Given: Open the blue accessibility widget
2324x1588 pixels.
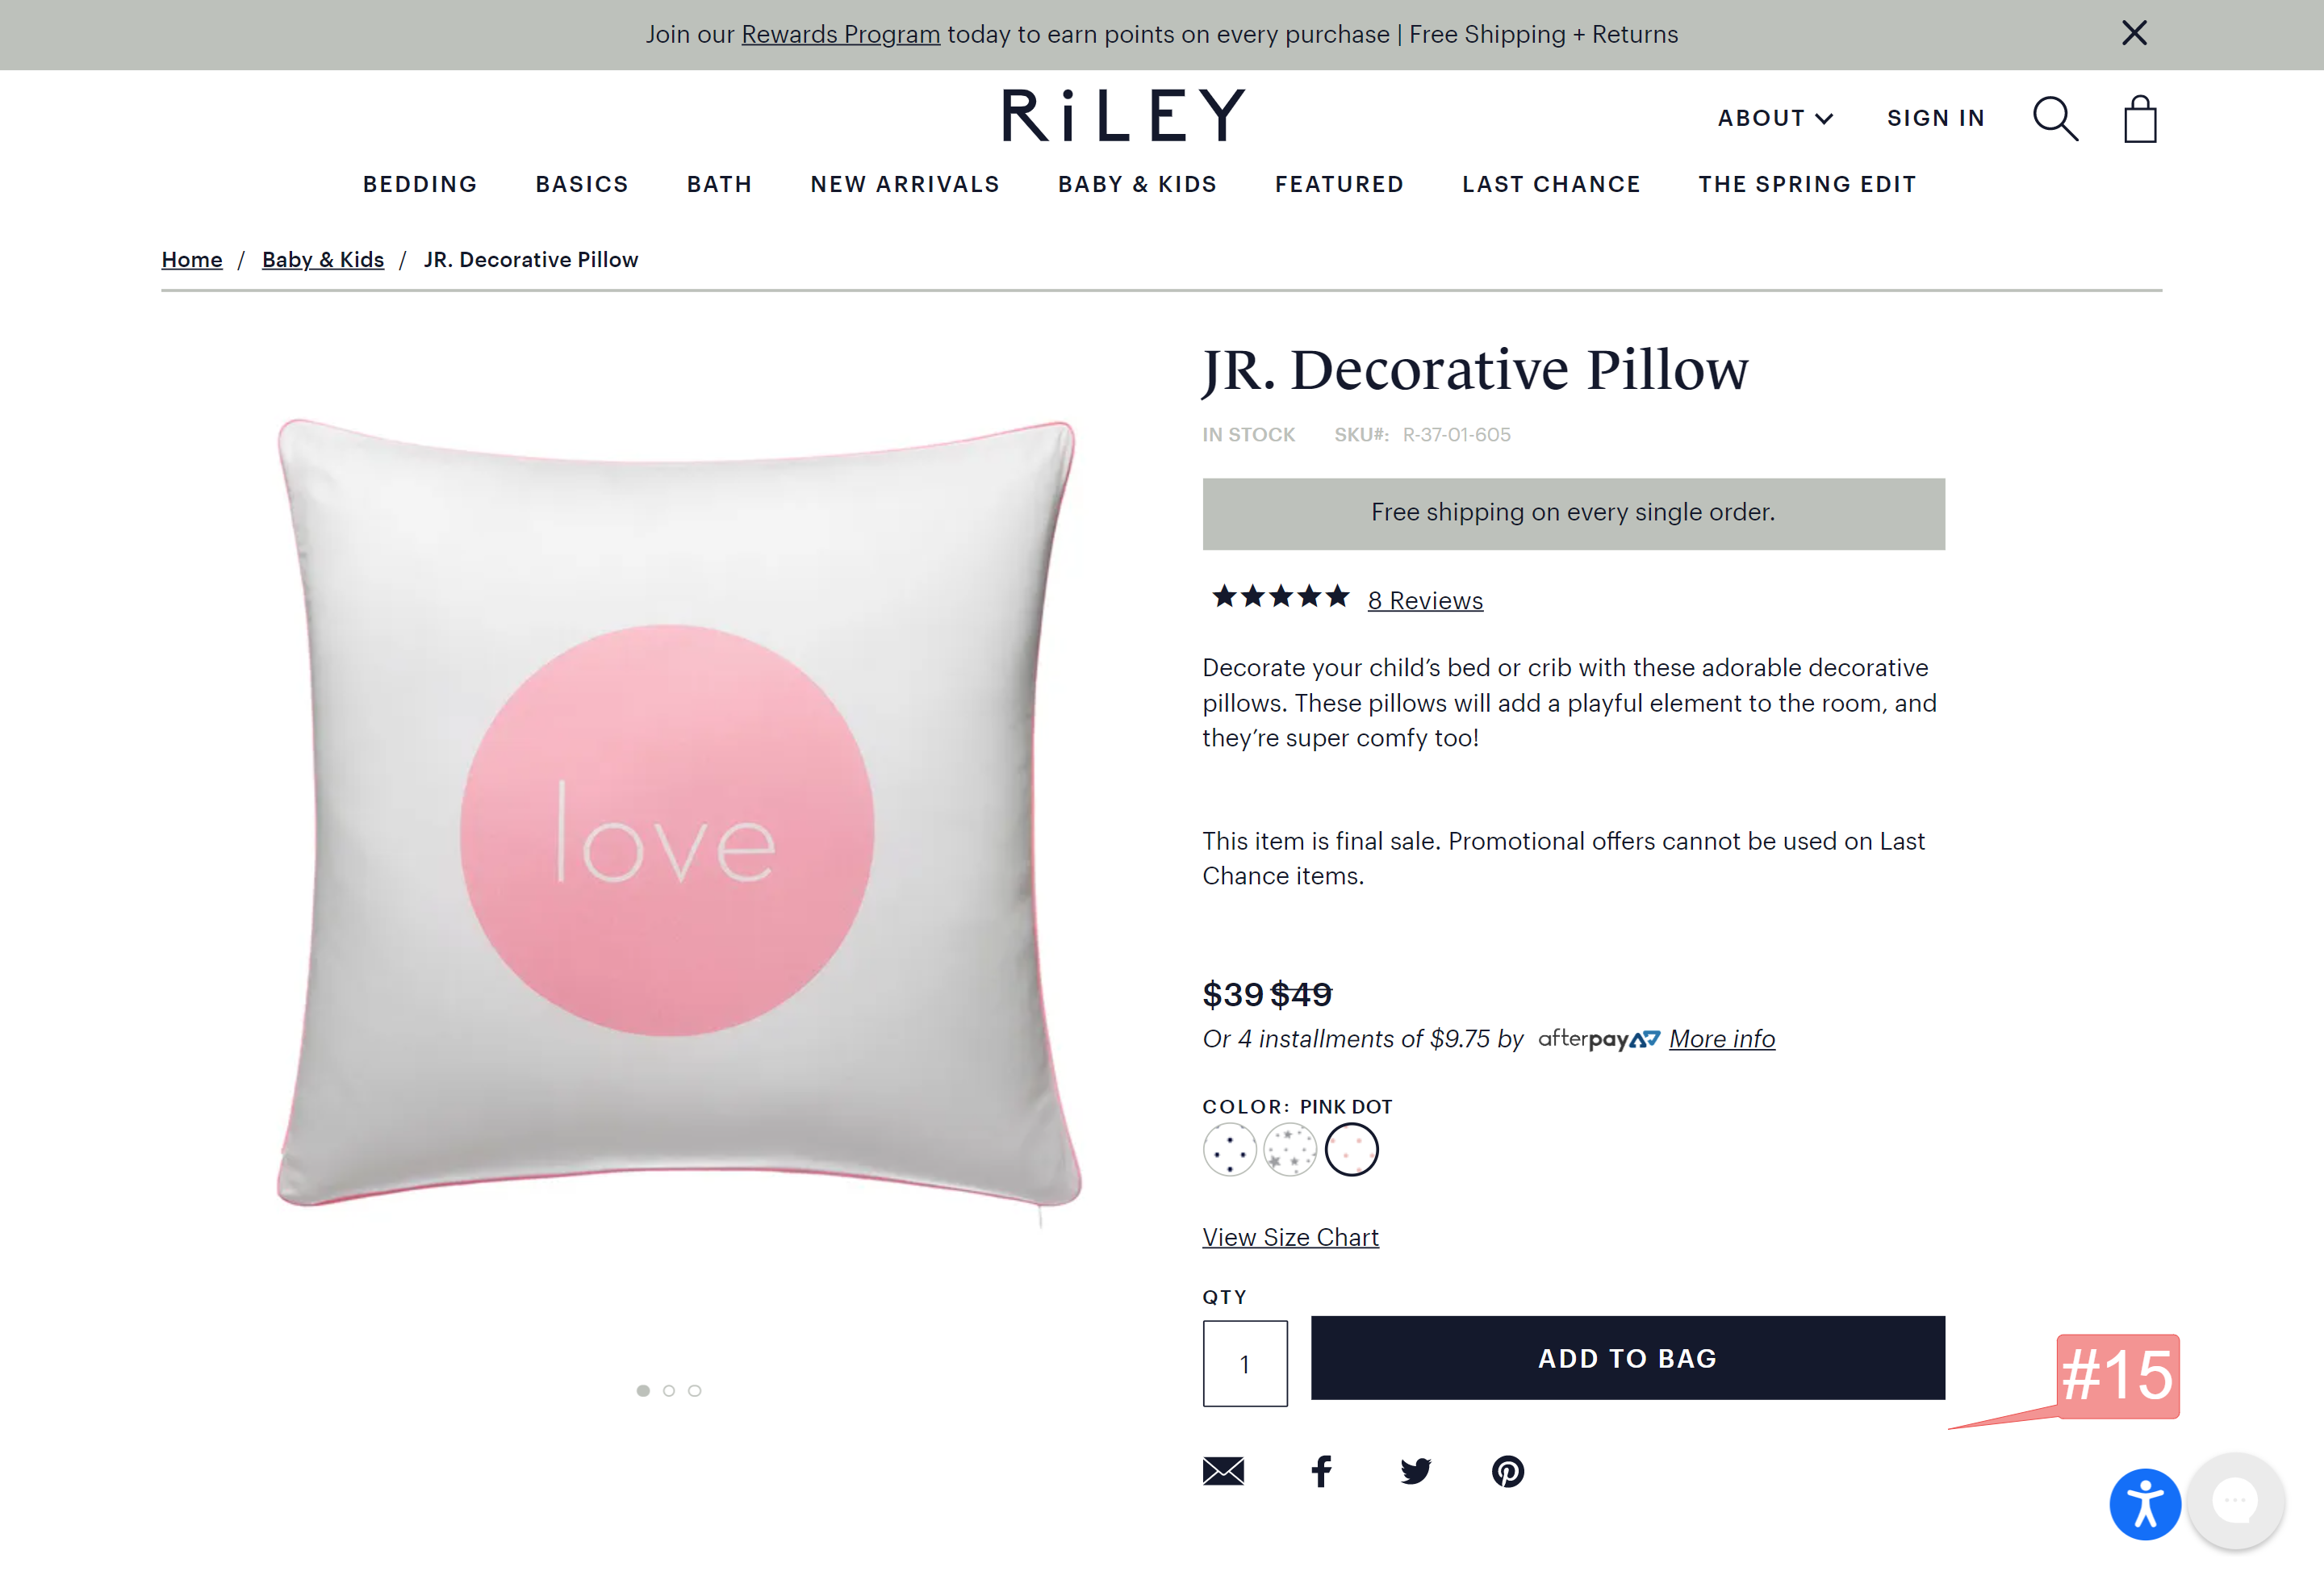Looking at the screenshot, I should (2145, 1504).
